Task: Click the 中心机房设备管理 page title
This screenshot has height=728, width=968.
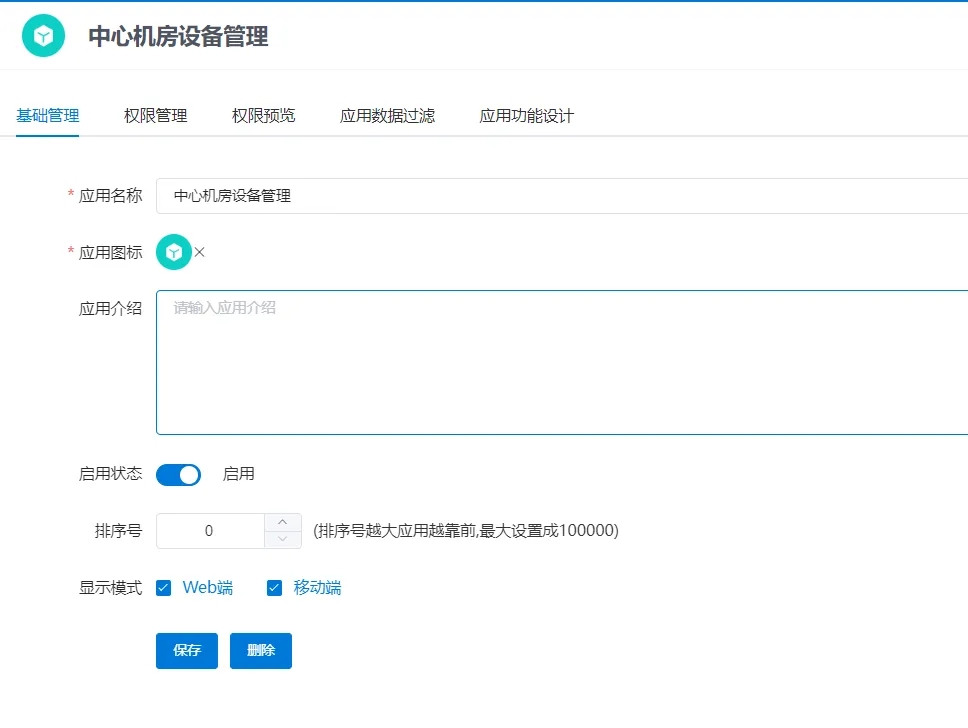Action: pos(178,37)
